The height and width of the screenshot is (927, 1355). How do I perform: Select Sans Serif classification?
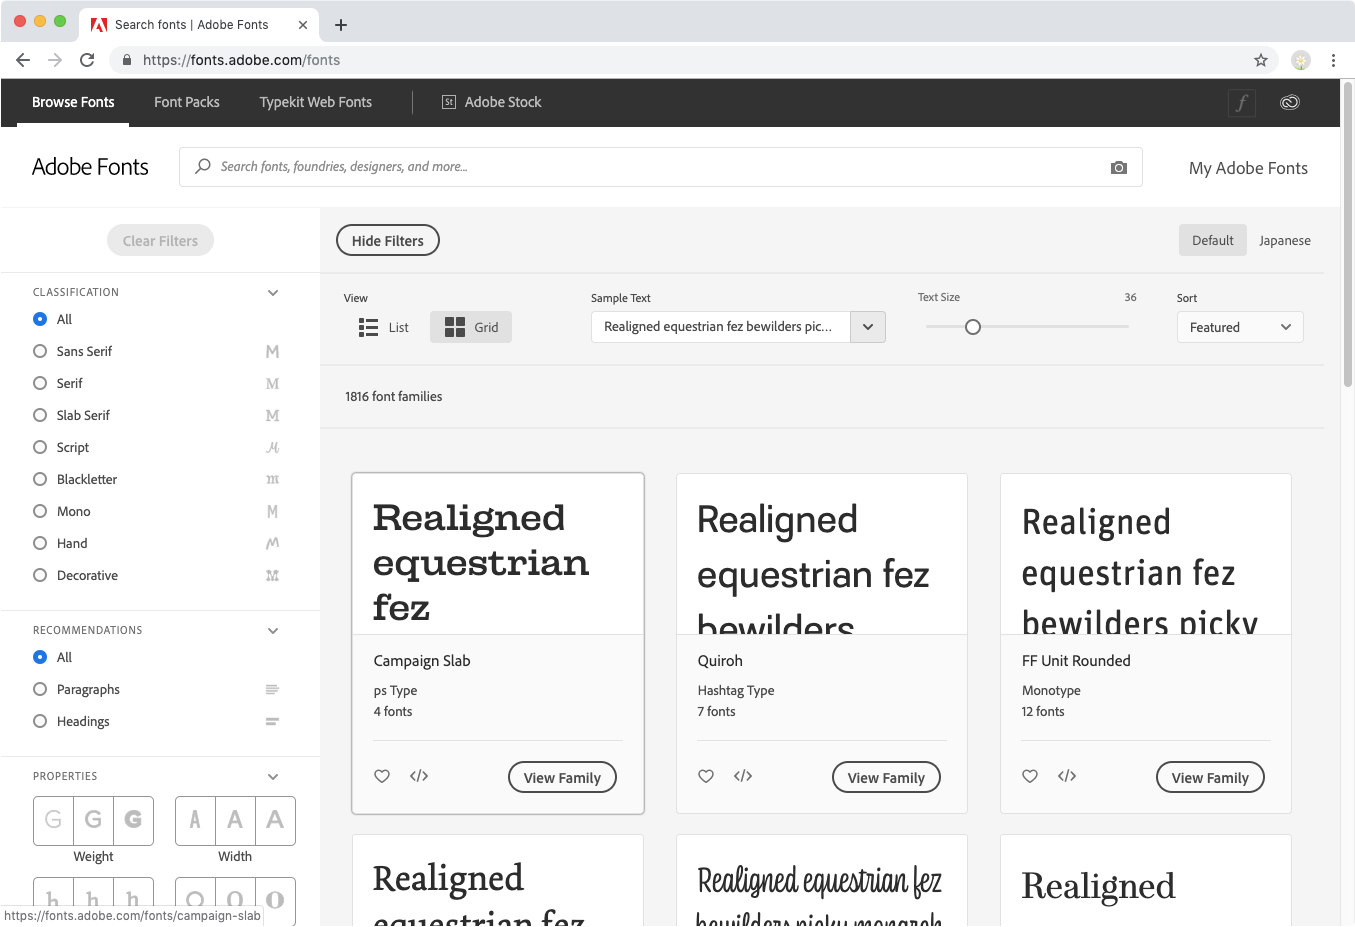(x=40, y=351)
